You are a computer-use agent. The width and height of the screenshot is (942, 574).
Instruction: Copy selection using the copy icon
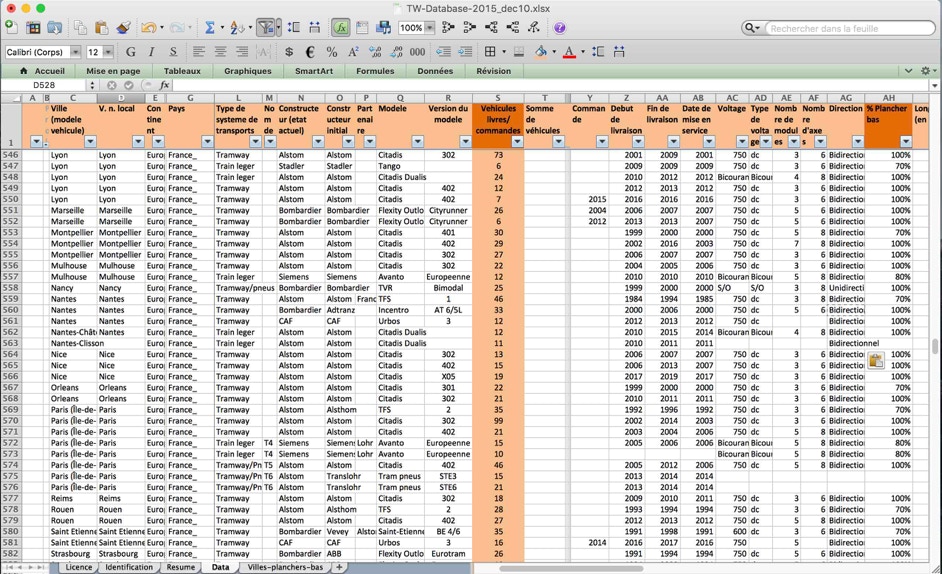tap(80, 28)
